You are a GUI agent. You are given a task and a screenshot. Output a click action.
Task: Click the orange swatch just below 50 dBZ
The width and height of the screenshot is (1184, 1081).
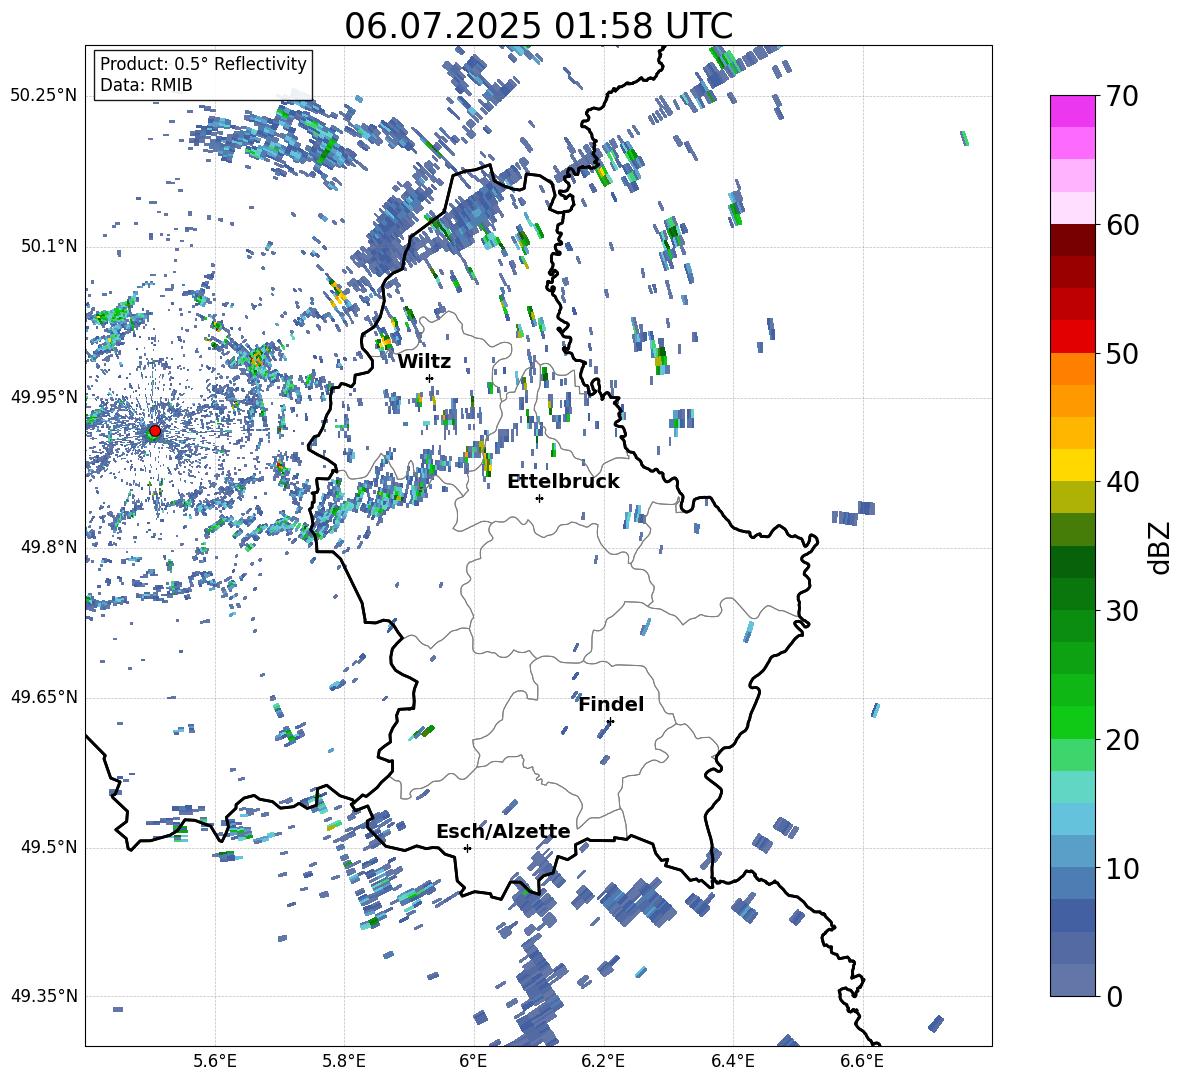[x=1073, y=369]
